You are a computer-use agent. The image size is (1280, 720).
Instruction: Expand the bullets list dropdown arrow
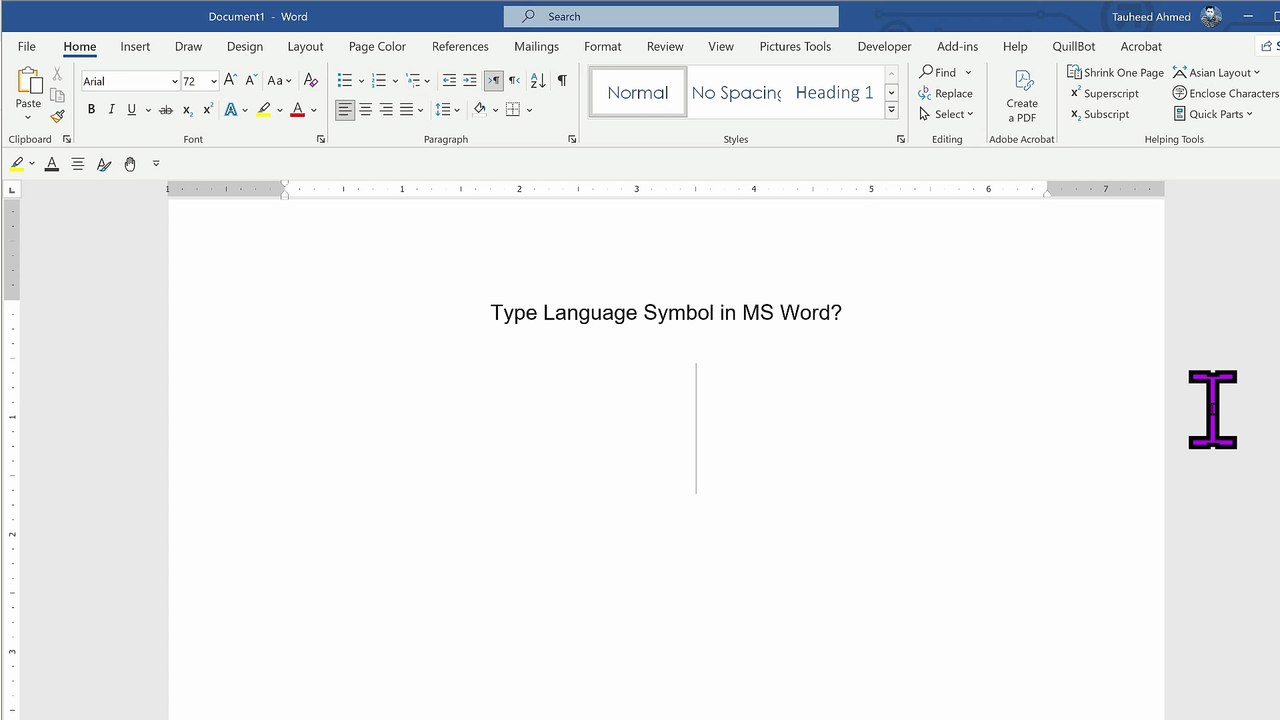pyautogui.click(x=361, y=81)
